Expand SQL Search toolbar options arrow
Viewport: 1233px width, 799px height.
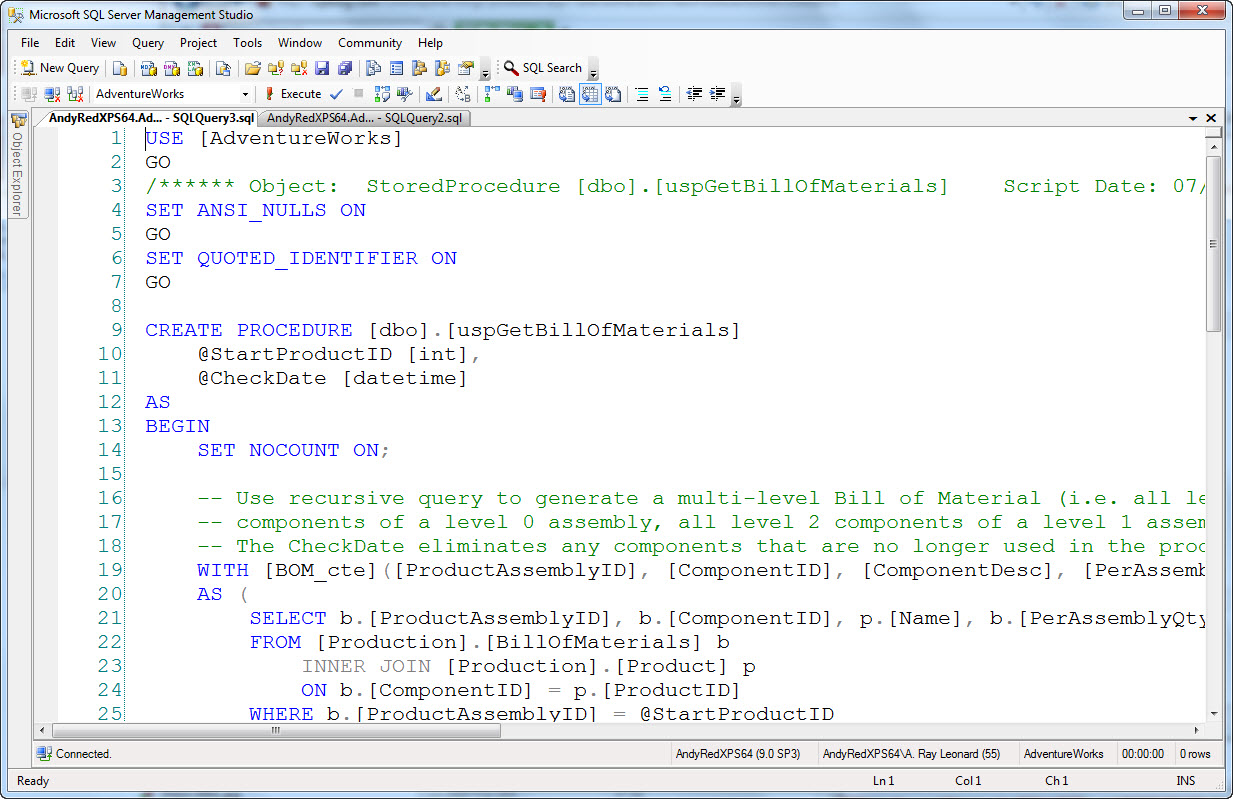point(593,70)
